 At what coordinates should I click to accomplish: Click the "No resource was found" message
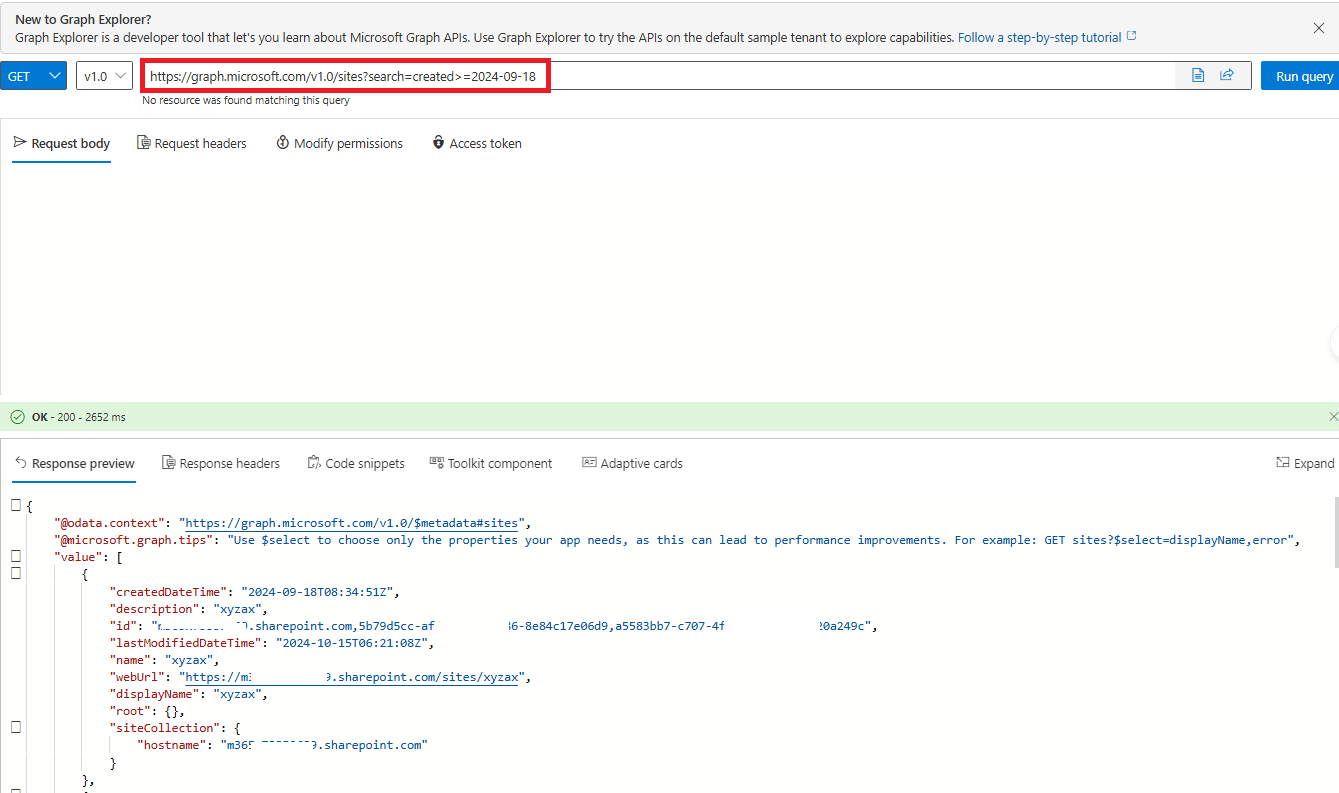tap(246, 100)
